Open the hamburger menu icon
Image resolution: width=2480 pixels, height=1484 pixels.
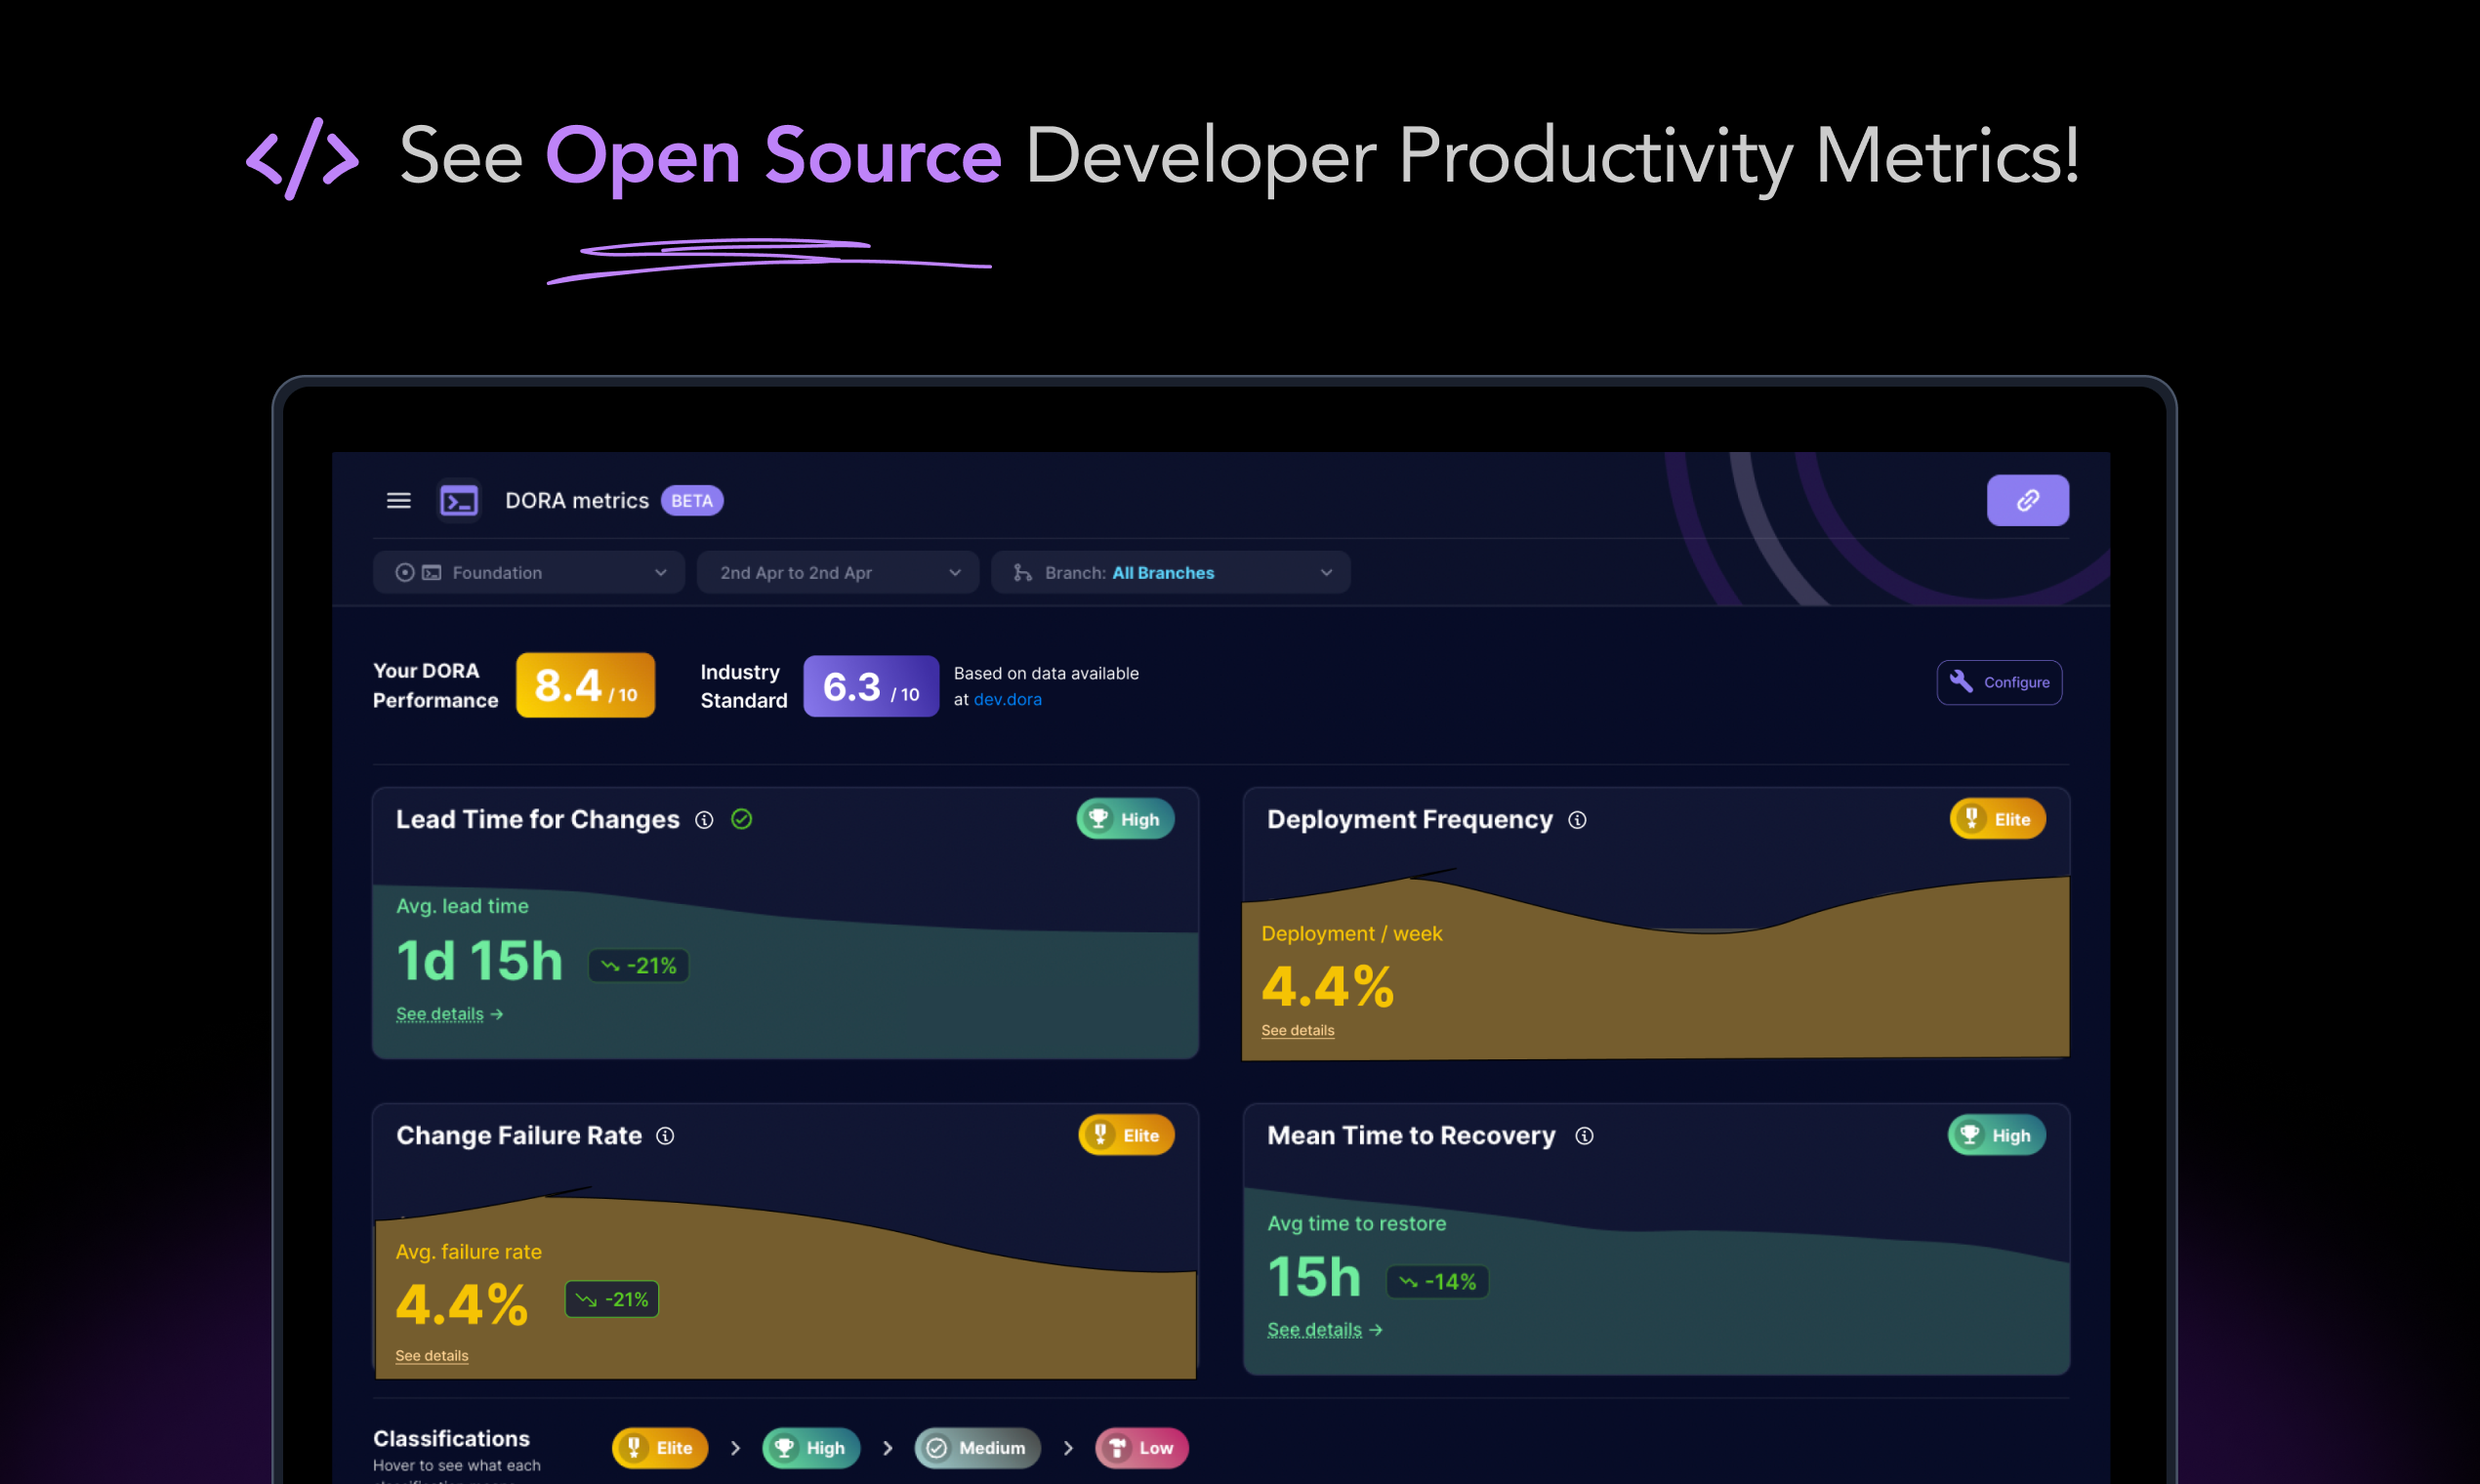pos(398,500)
